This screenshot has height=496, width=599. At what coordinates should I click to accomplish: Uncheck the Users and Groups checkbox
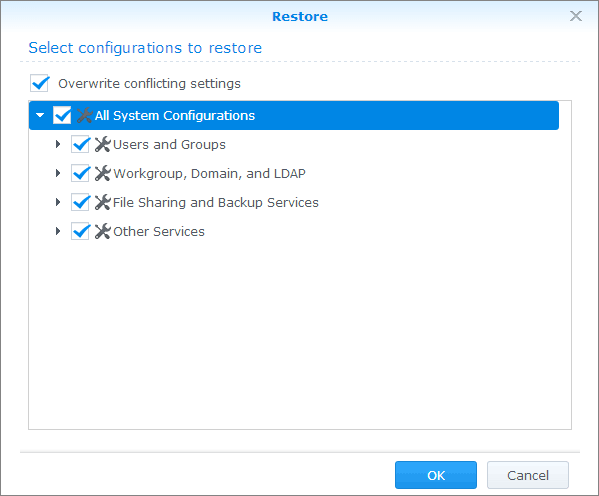click(80, 144)
